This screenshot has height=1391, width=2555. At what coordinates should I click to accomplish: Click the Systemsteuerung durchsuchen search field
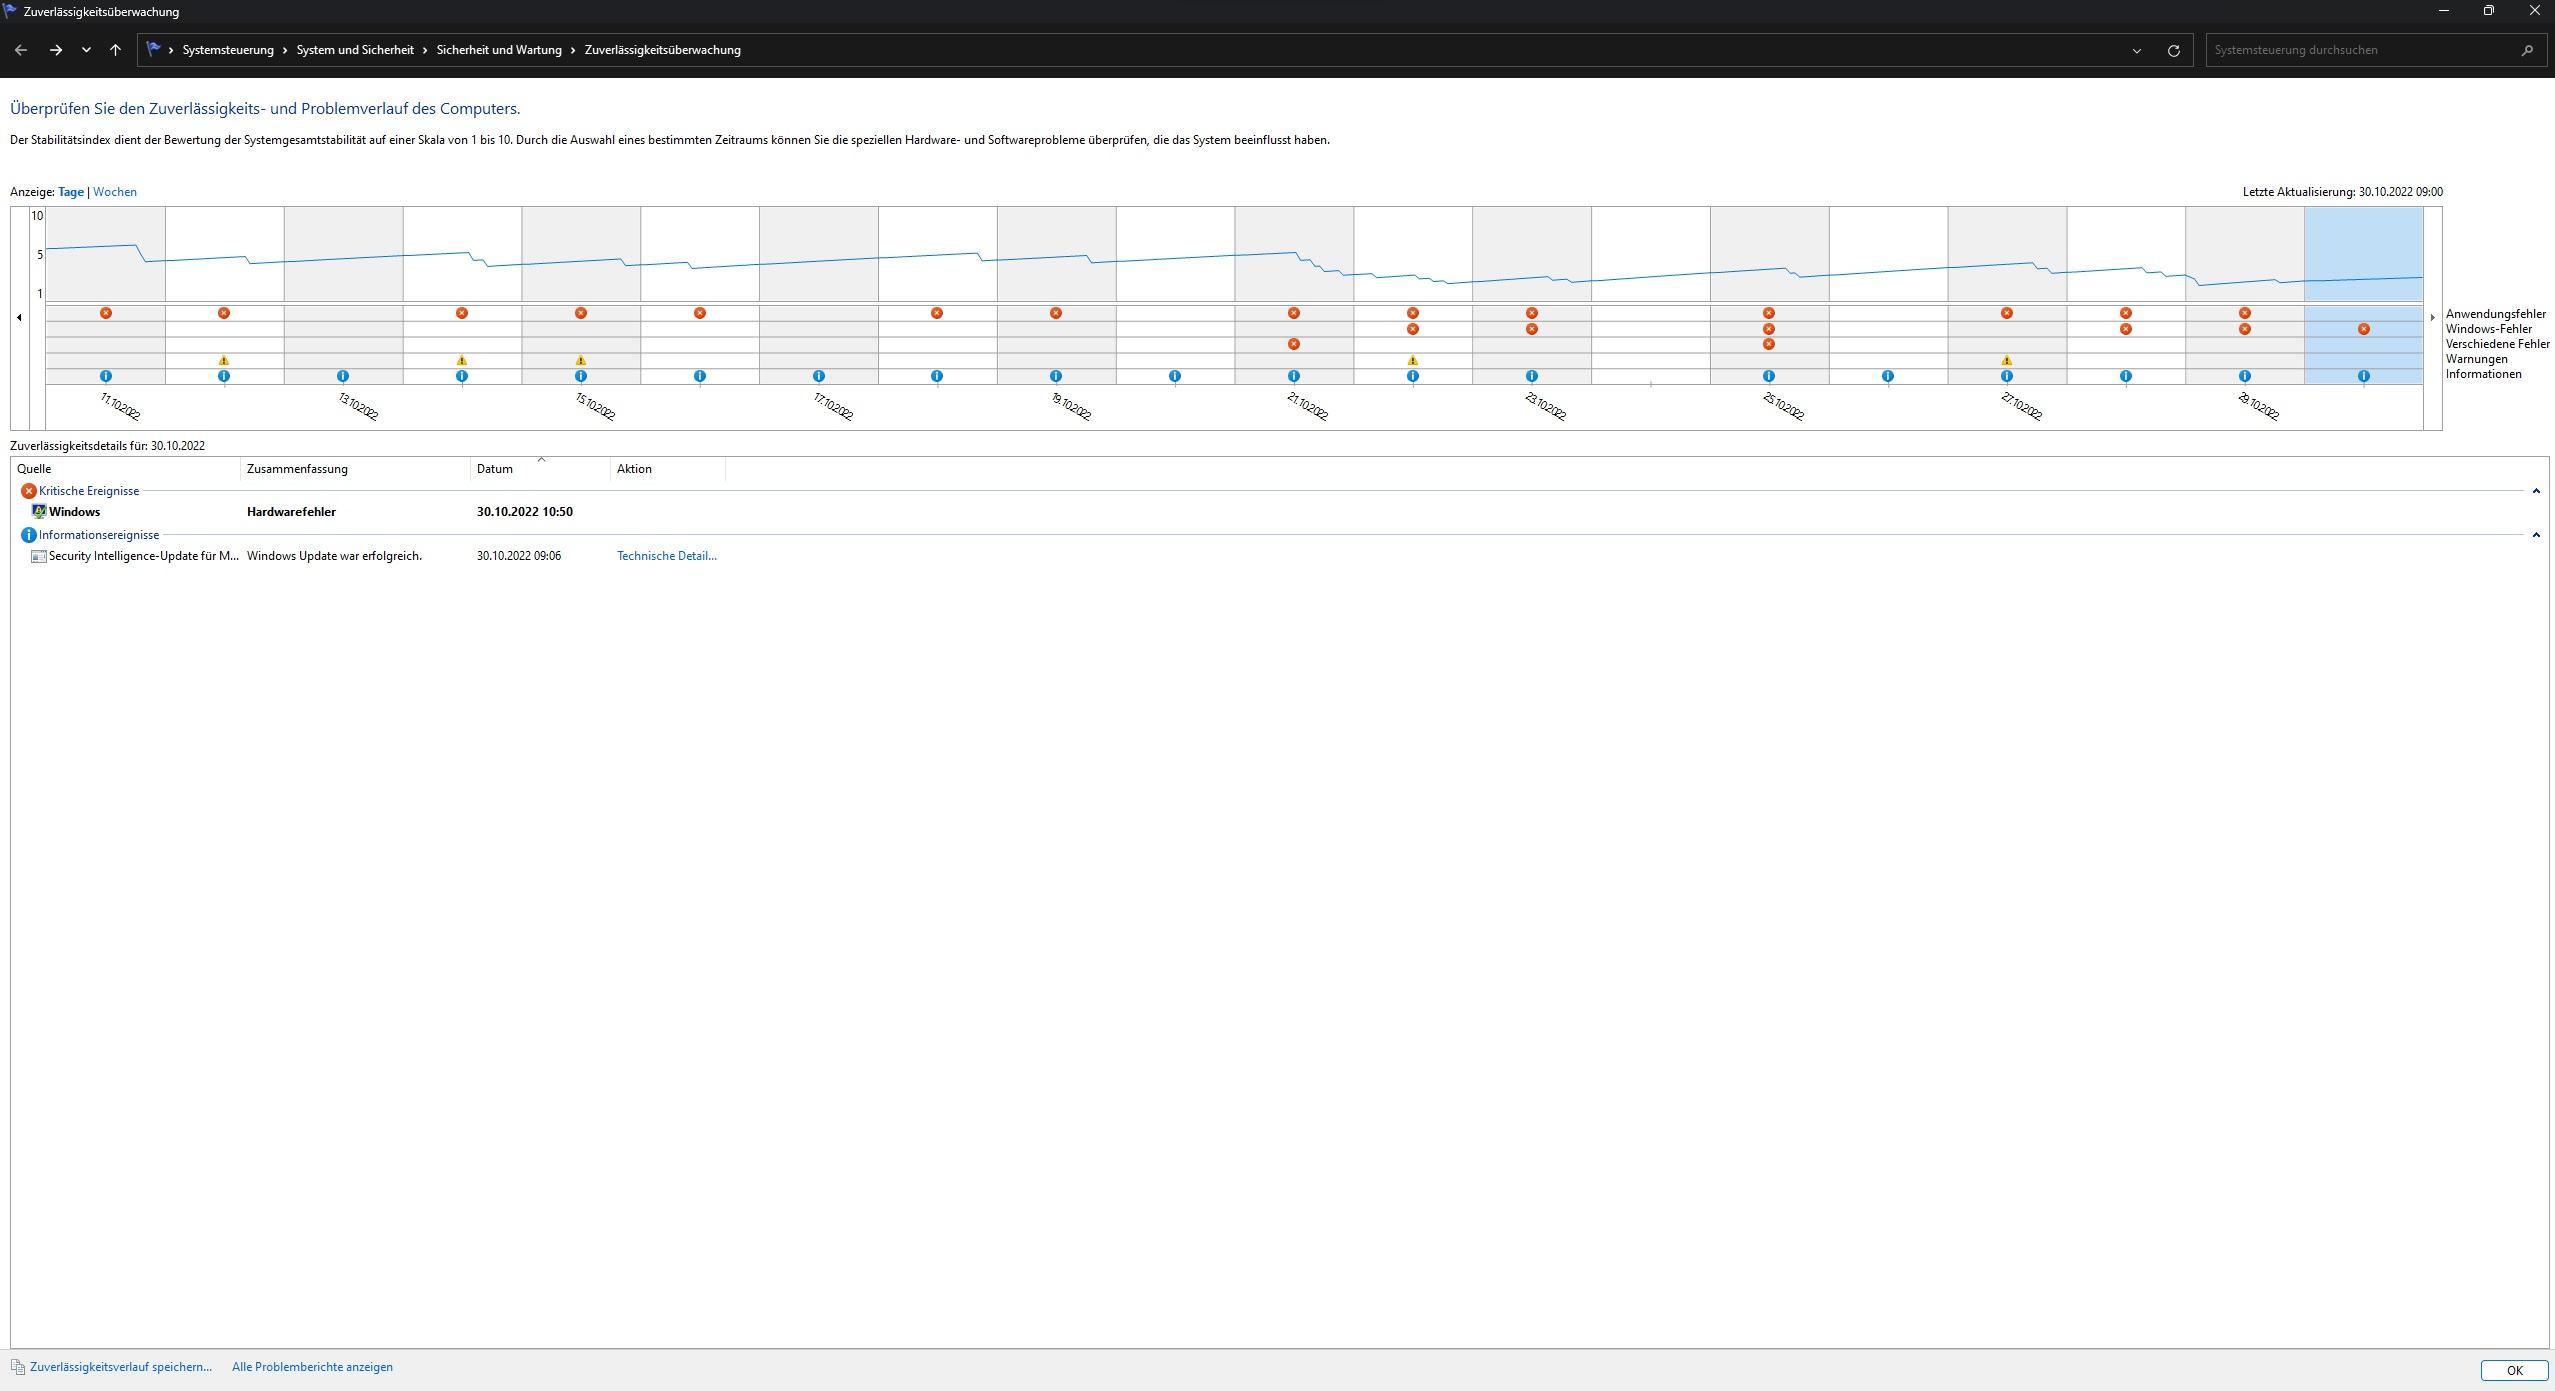click(2360, 50)
